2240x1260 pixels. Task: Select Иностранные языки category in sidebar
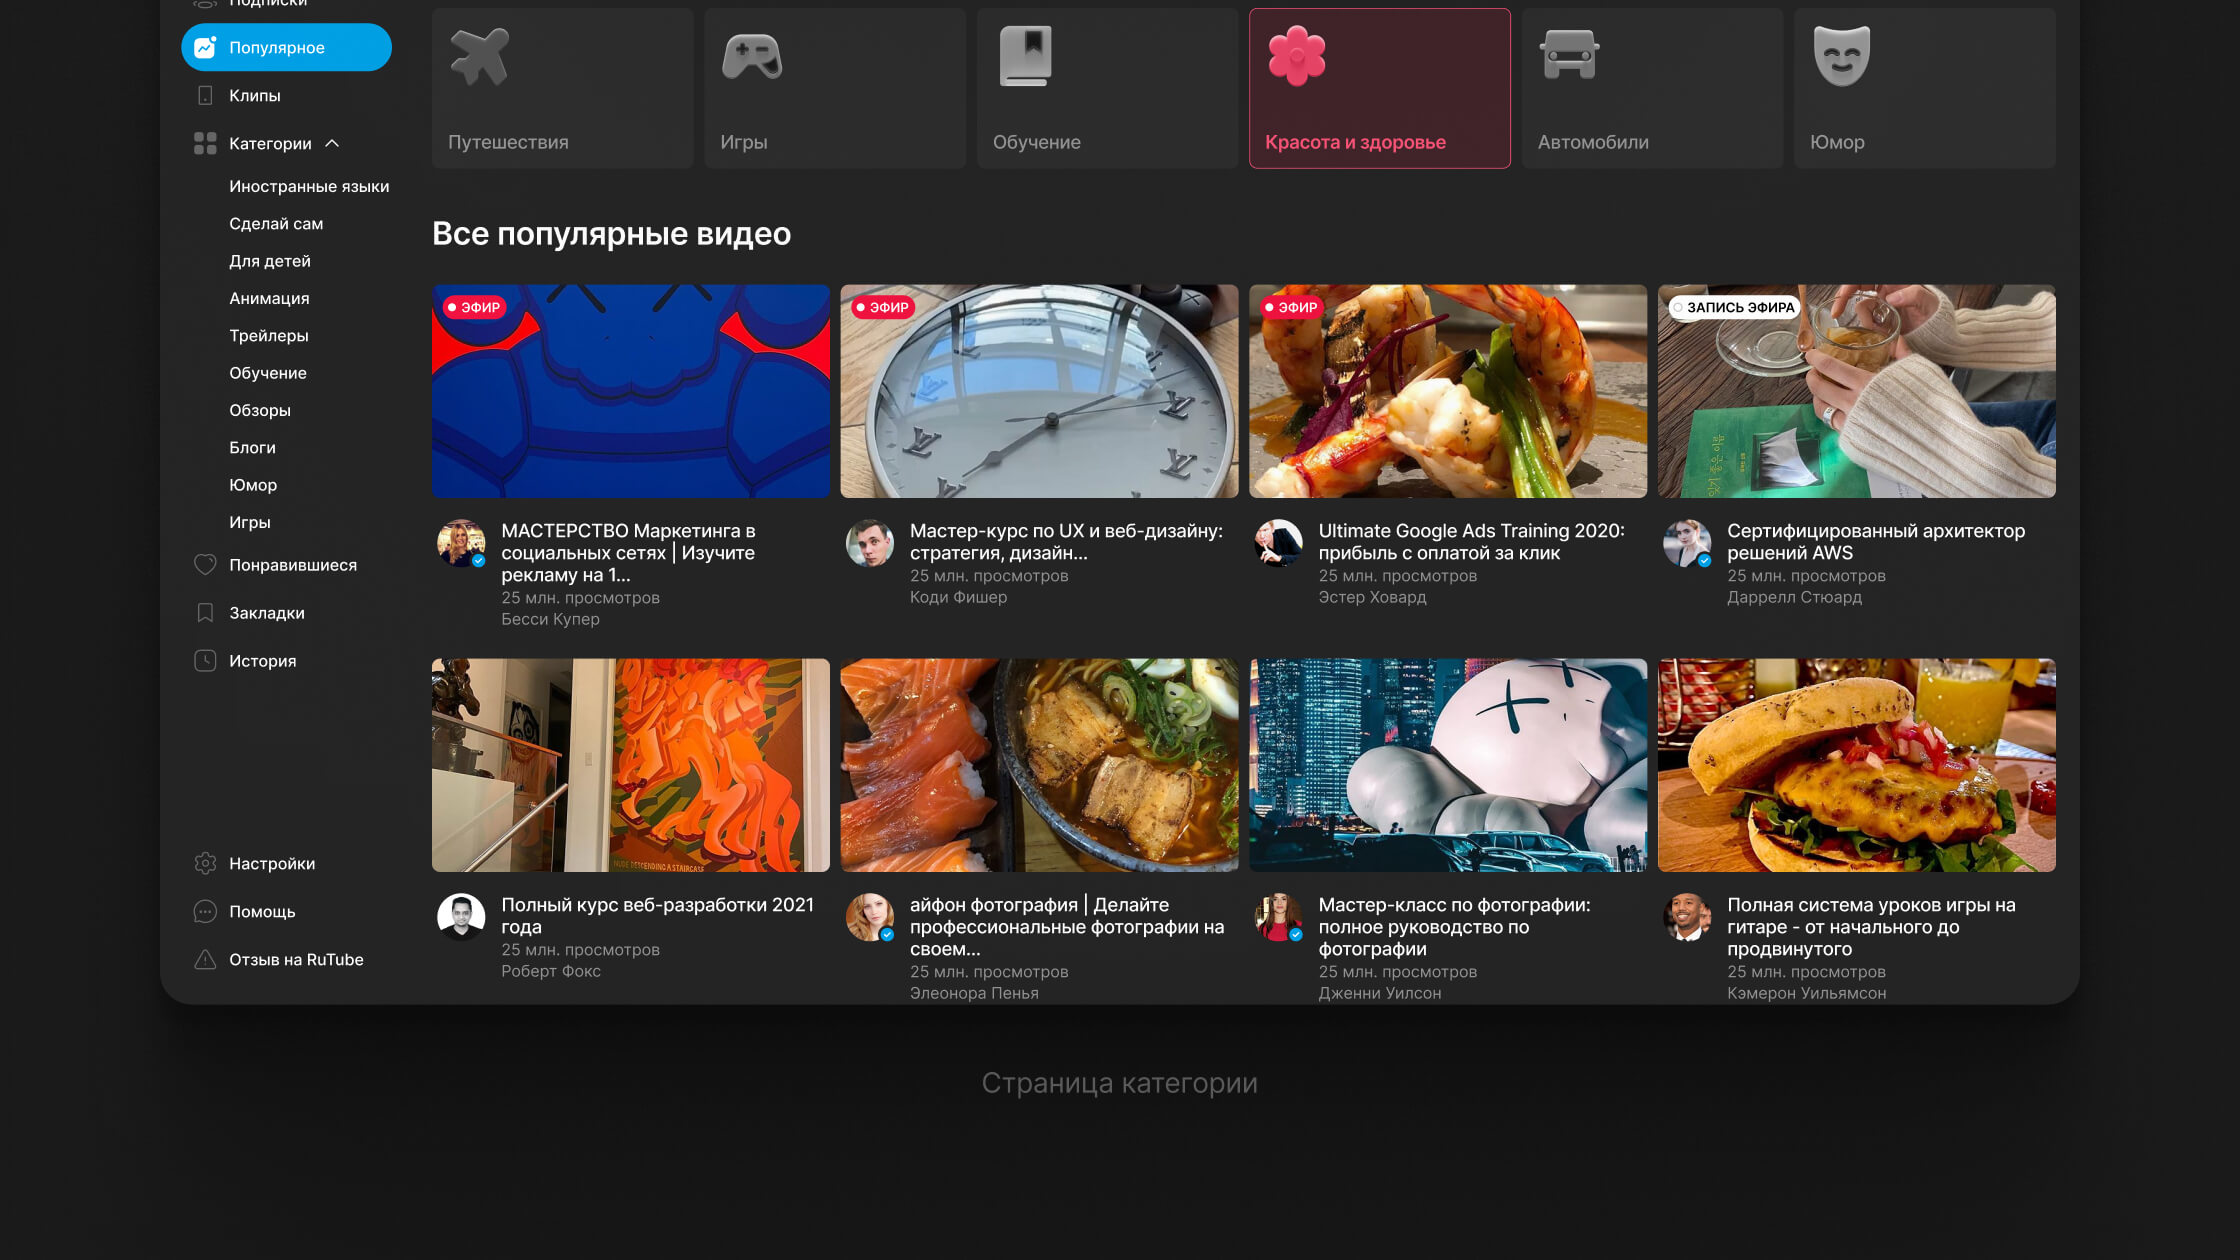coord(309,187)
